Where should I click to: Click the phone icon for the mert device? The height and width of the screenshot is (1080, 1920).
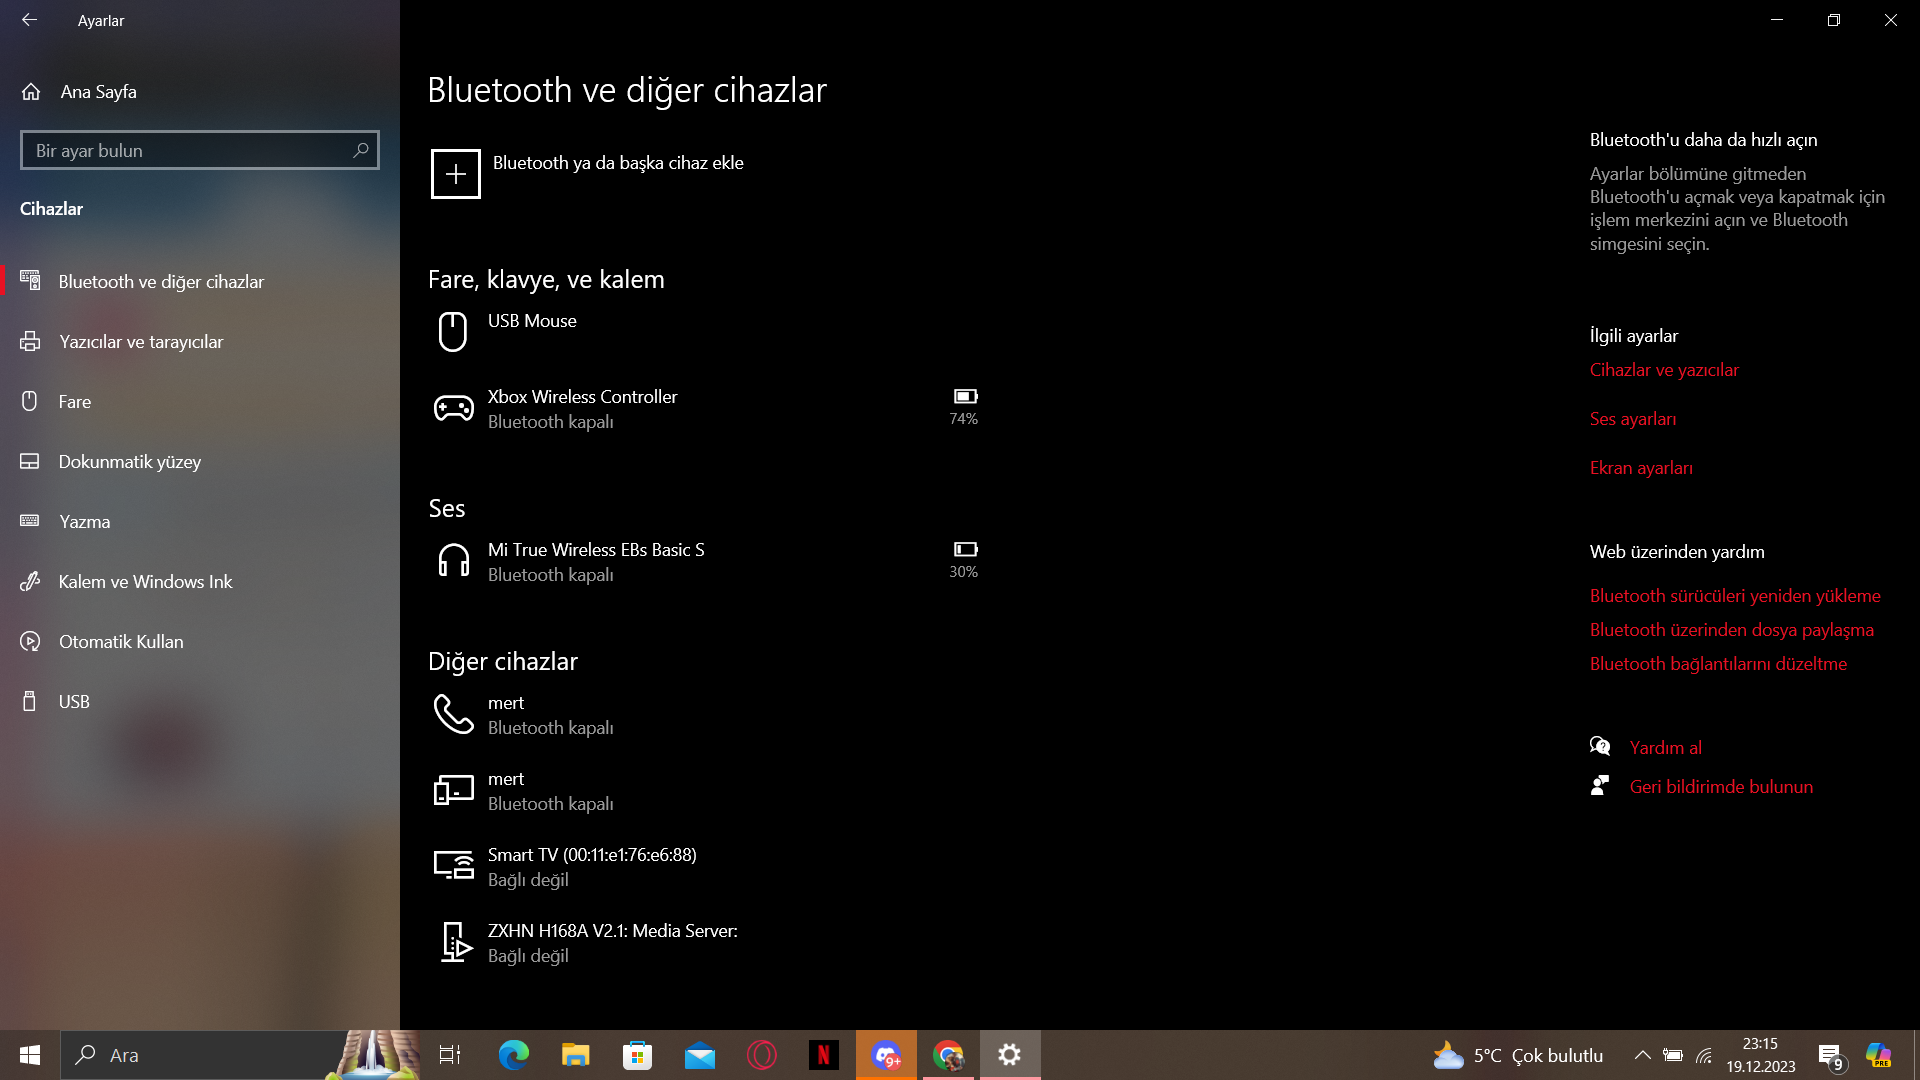(x=453, y=714)
